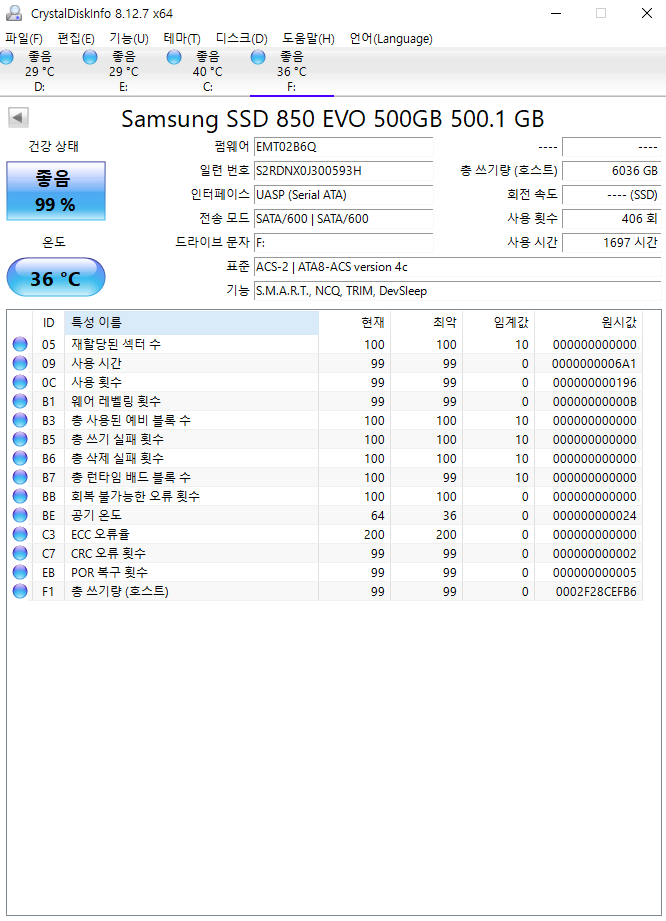Click status icon for attribute F1

[x=20, y=591]
